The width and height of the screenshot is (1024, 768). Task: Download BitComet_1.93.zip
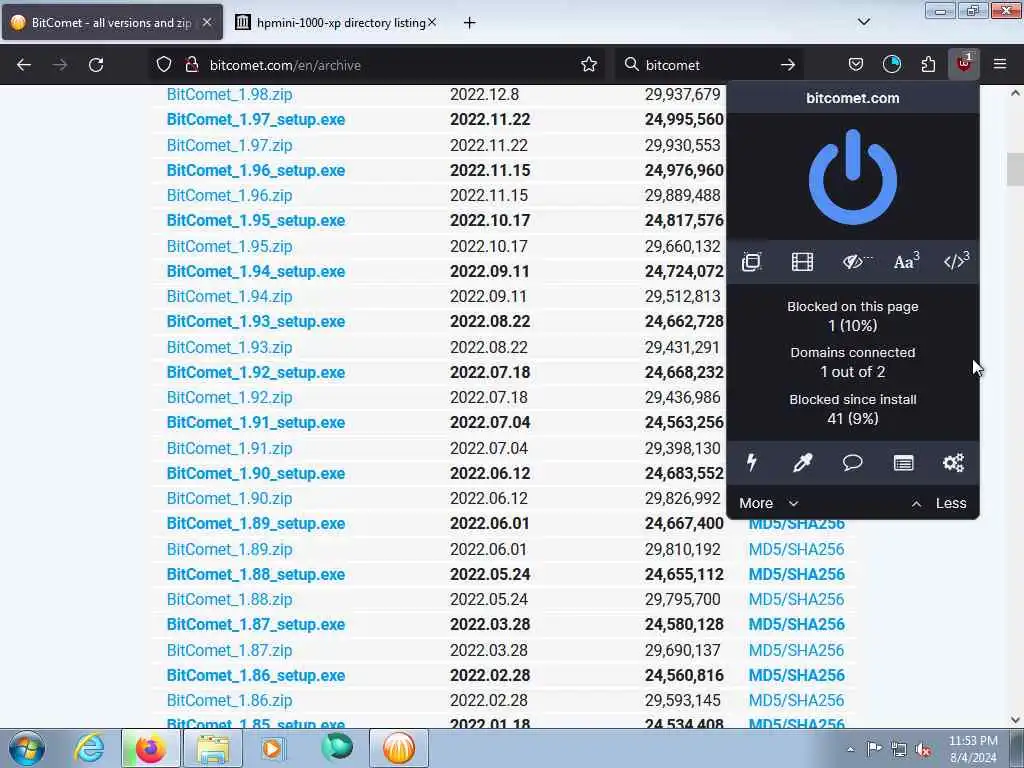click(229, 347)
